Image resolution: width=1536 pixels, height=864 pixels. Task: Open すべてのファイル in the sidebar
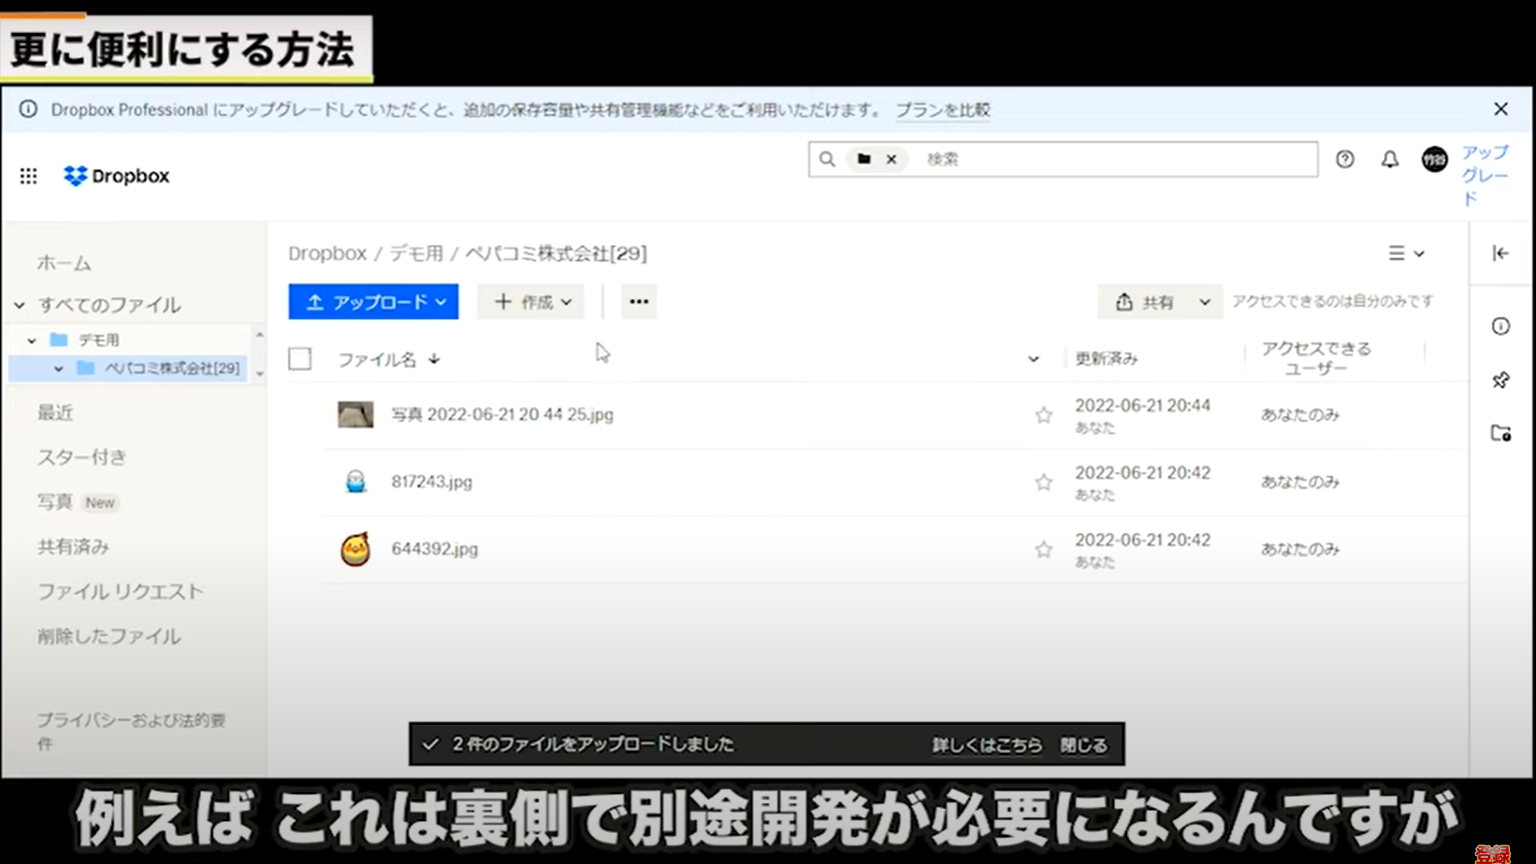coord(109,305)
